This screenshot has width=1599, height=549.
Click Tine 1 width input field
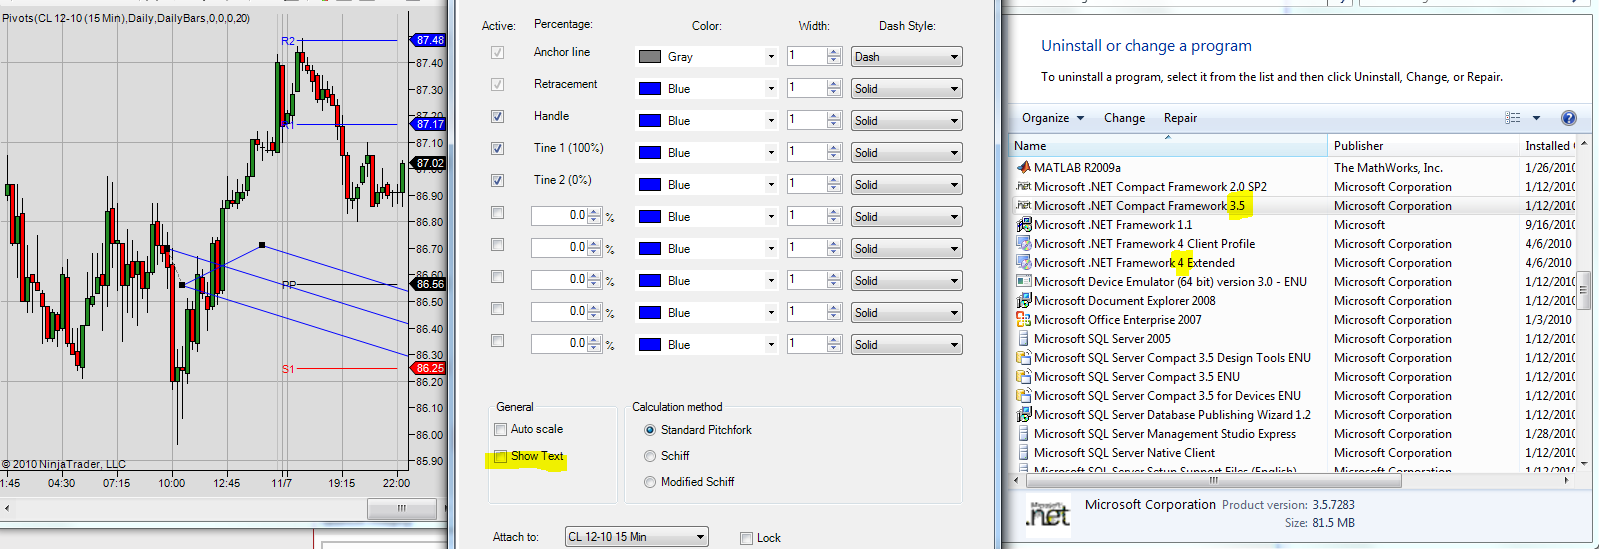coord(806,152)
